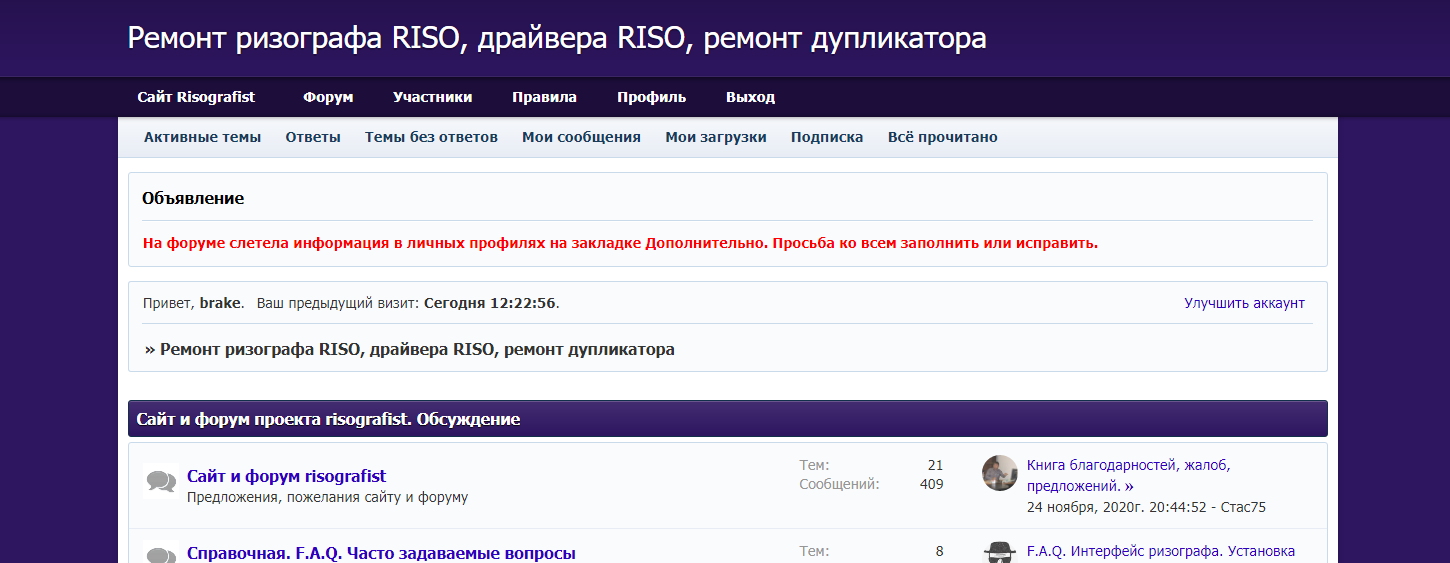
Task: Open the site title header link
Action: [x=557, y=38]
